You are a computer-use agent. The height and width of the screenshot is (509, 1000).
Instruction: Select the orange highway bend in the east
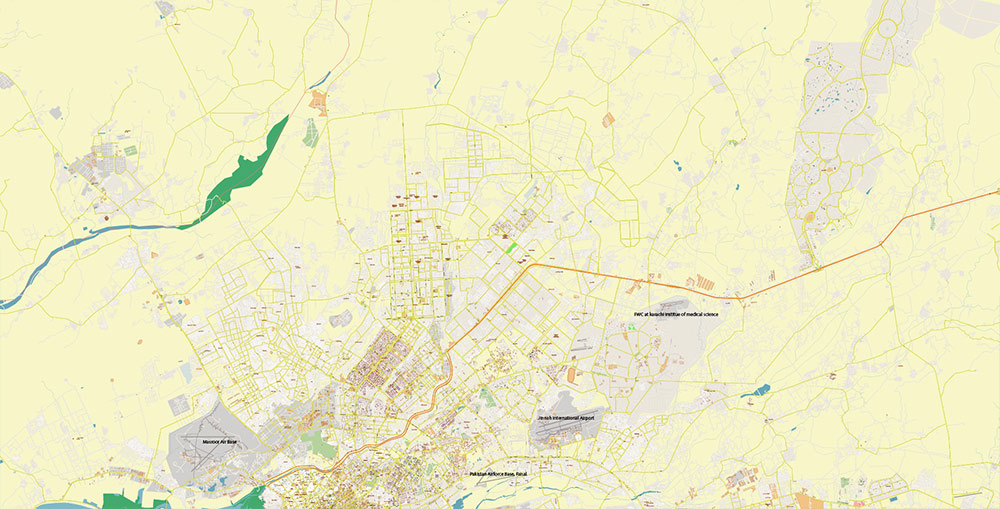click(x=883, y=244)
